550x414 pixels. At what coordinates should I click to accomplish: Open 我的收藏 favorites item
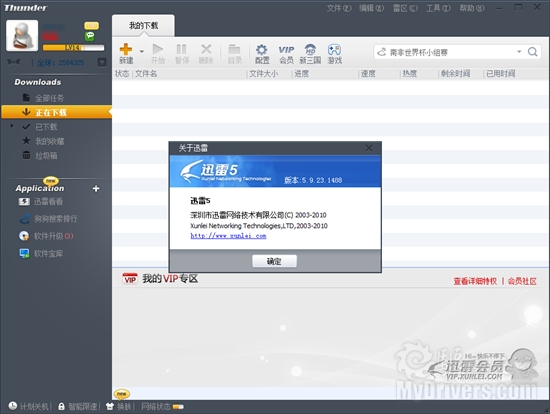click(49, 141)
